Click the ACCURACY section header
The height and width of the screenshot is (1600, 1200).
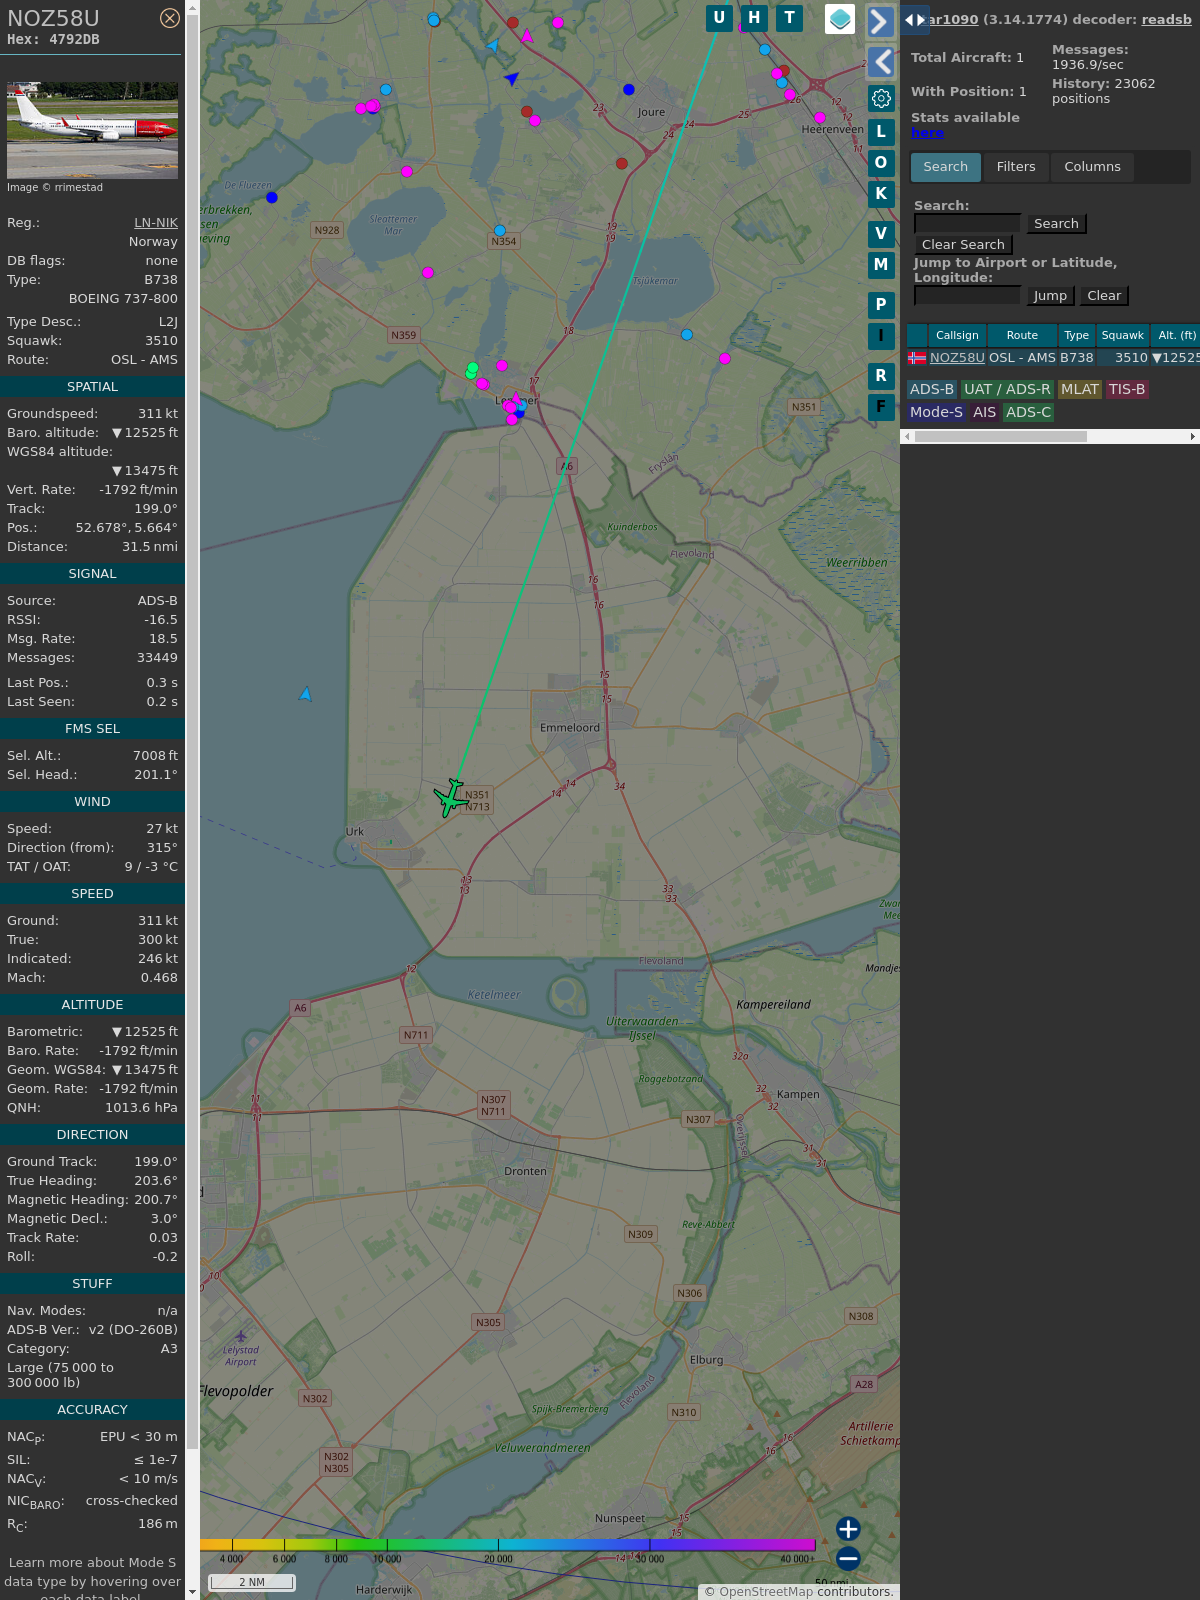(x=92, y=1410)
